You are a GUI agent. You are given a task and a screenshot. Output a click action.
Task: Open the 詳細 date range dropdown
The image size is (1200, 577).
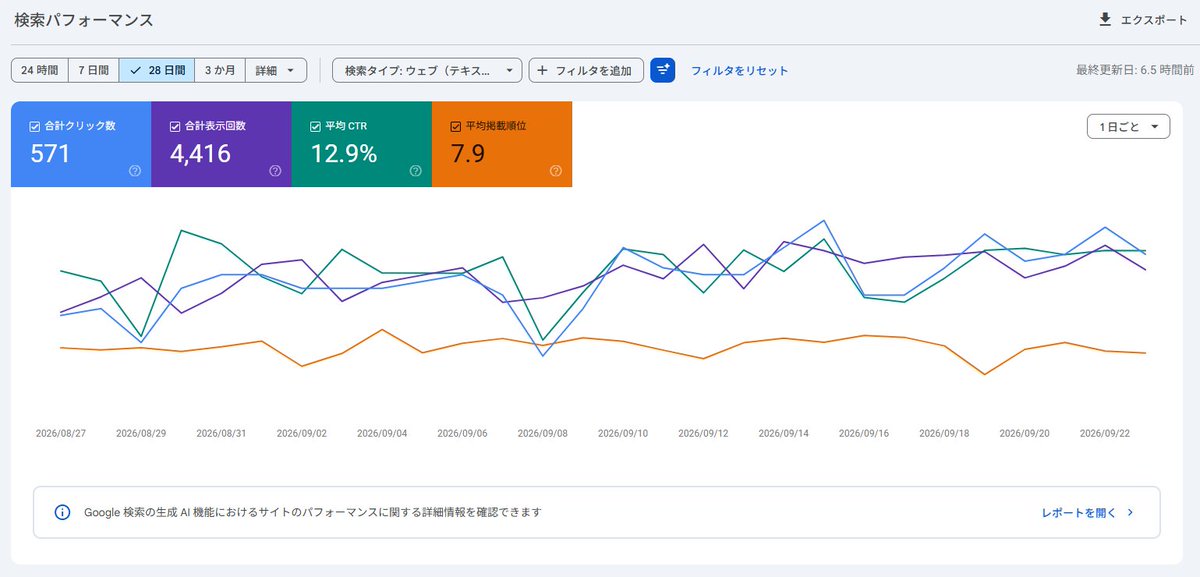[x=275, y=70]
